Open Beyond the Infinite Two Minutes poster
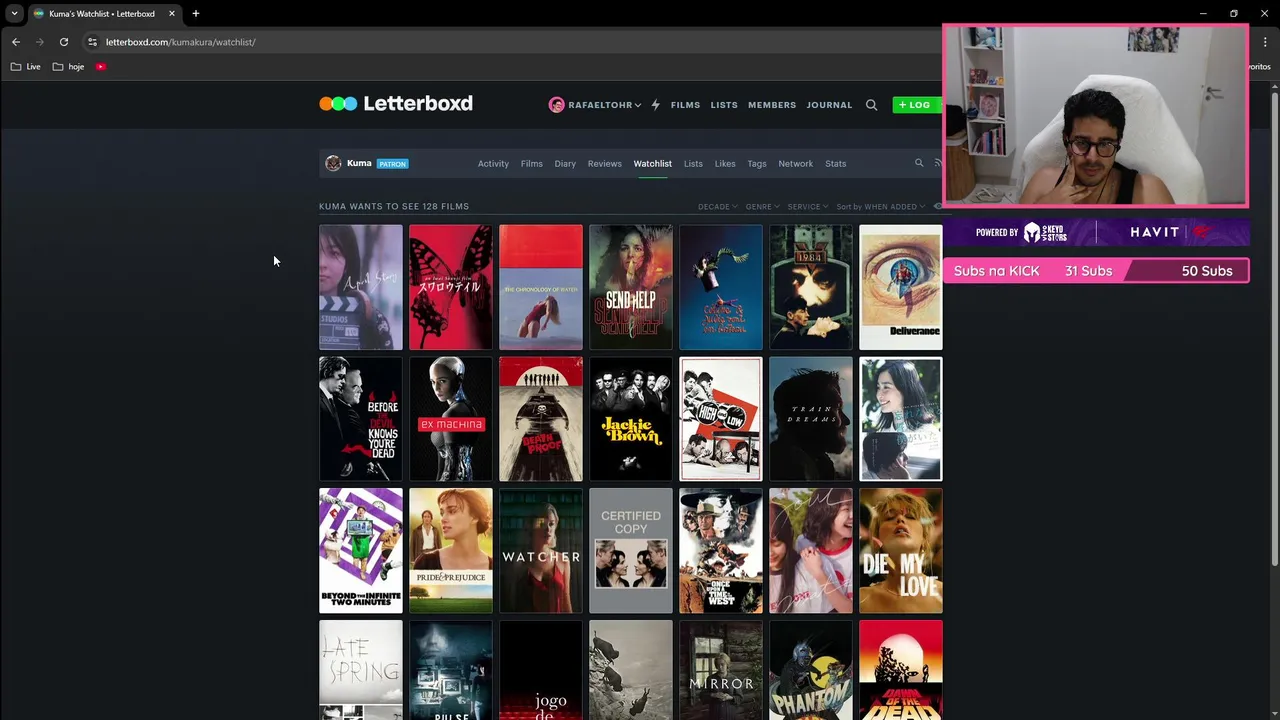 tap(361, 551)
